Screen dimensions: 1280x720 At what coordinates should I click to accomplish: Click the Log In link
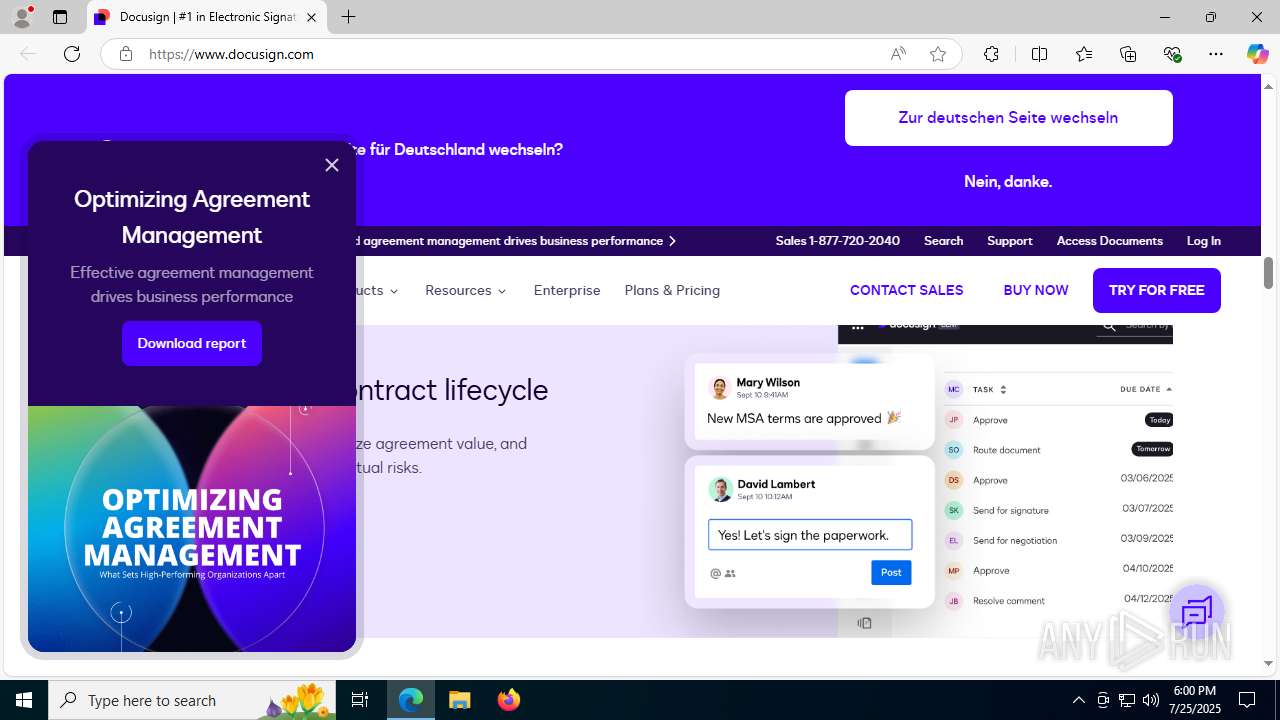1203,241
